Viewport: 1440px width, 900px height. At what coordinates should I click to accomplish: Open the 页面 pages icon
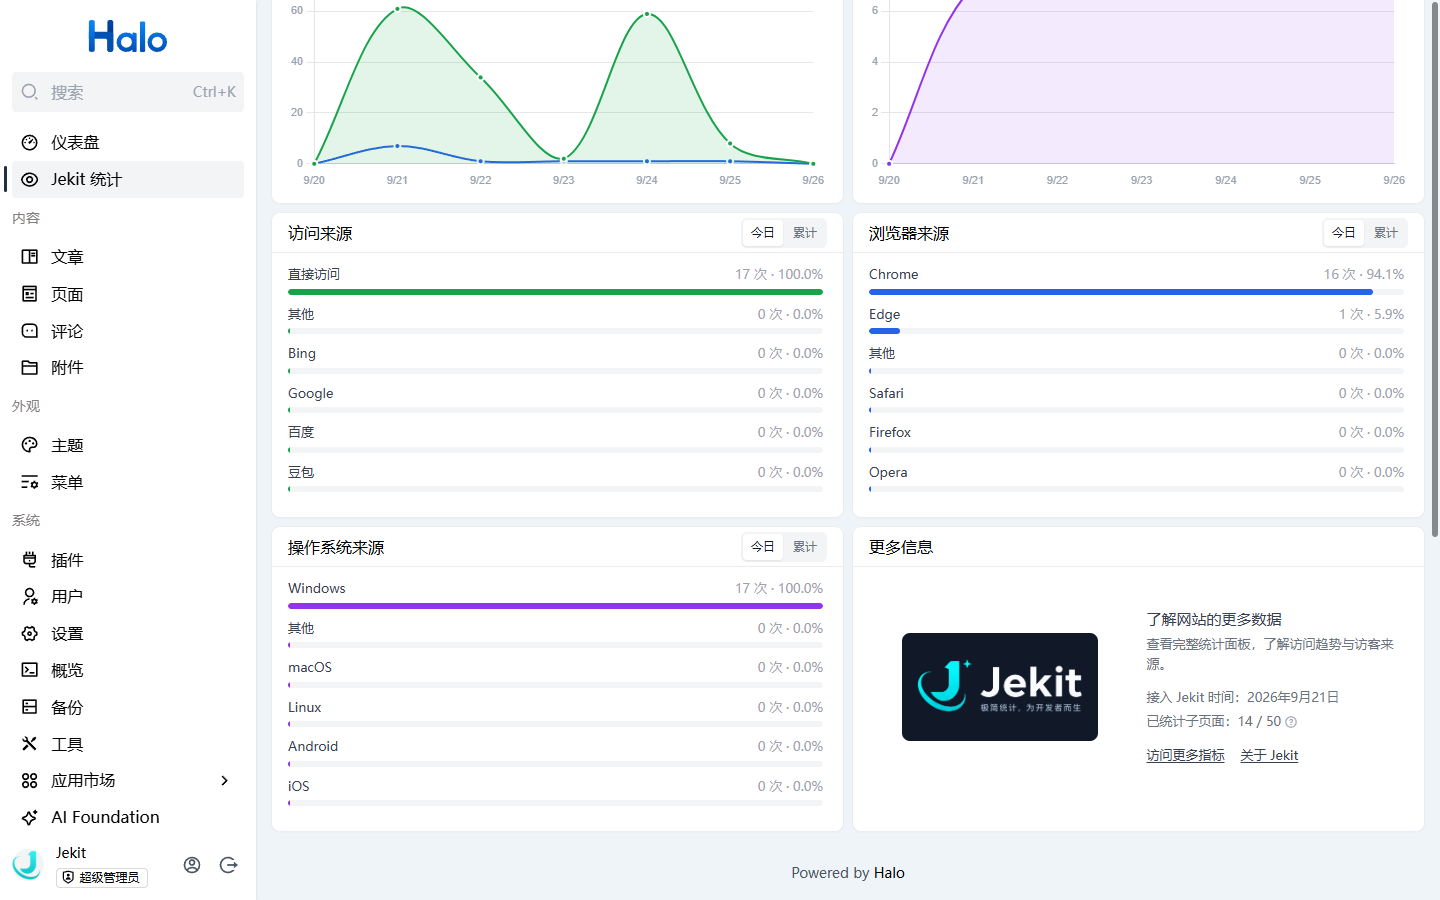[30, 294]
